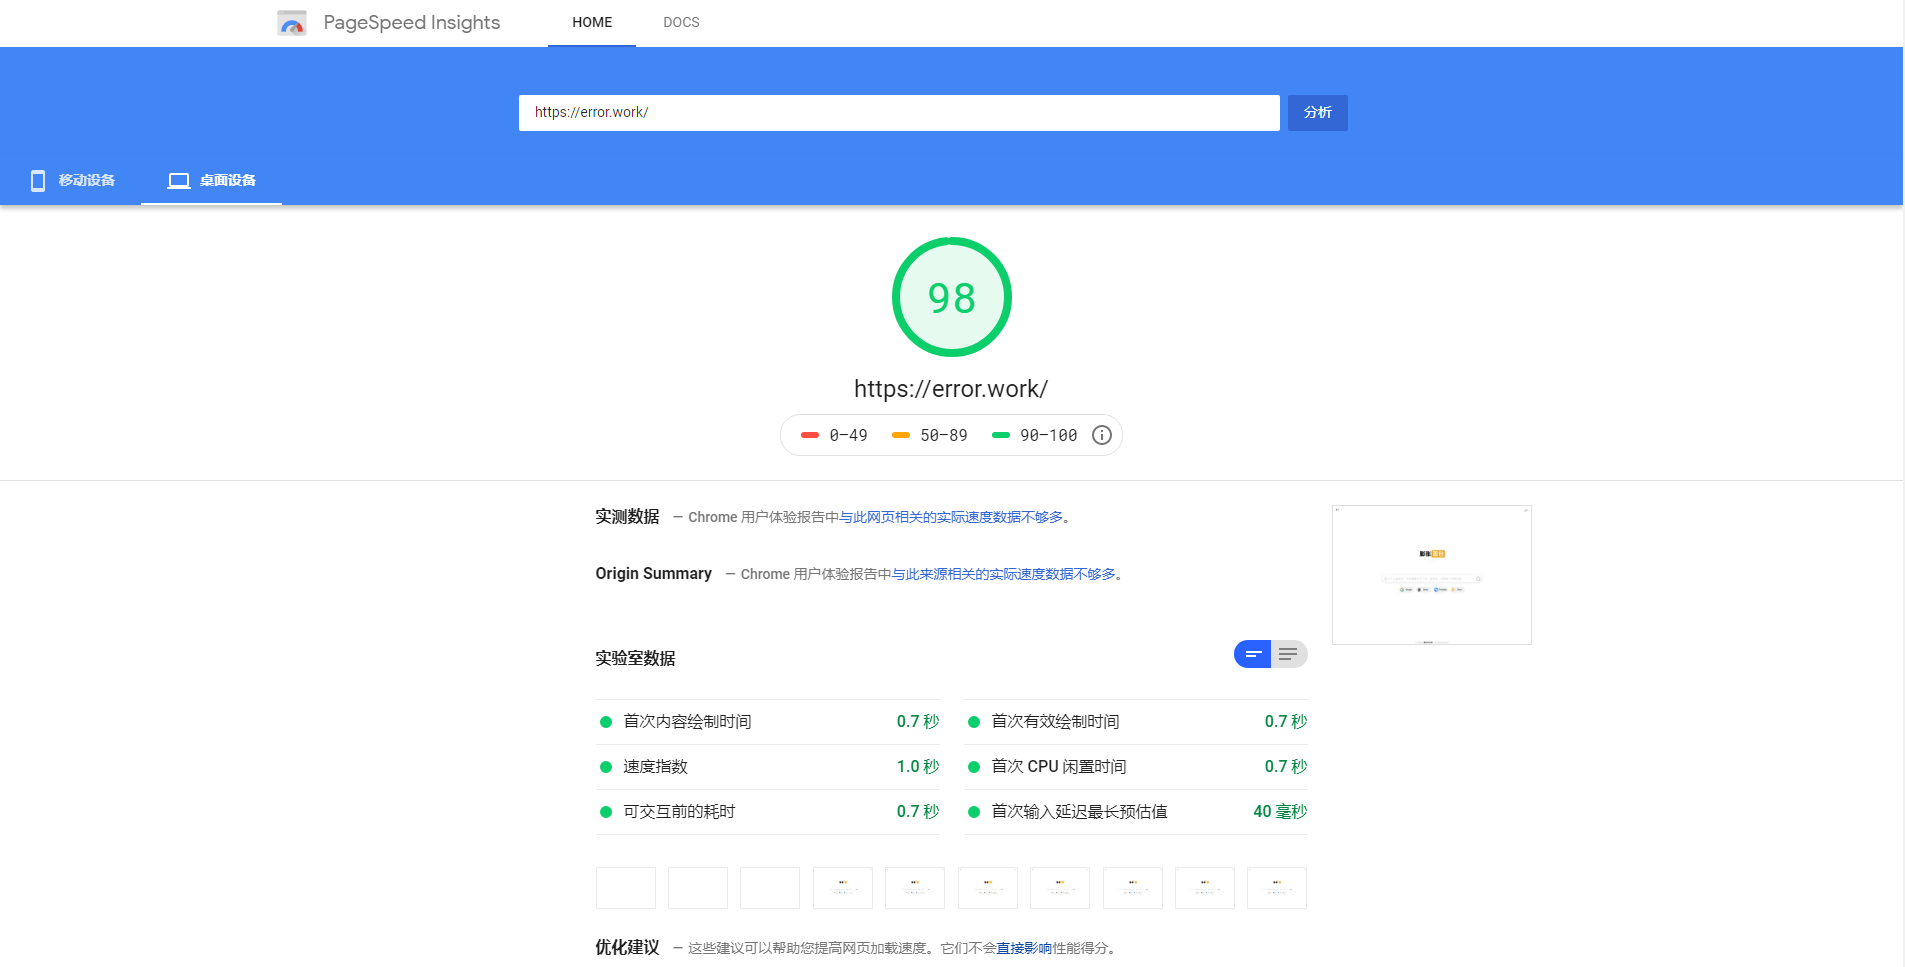This screenshot has height=967, width=1905.
Task: Click the laptop icon next to 桌面设备
Action: pyautogui.click(x=179, y=181)
